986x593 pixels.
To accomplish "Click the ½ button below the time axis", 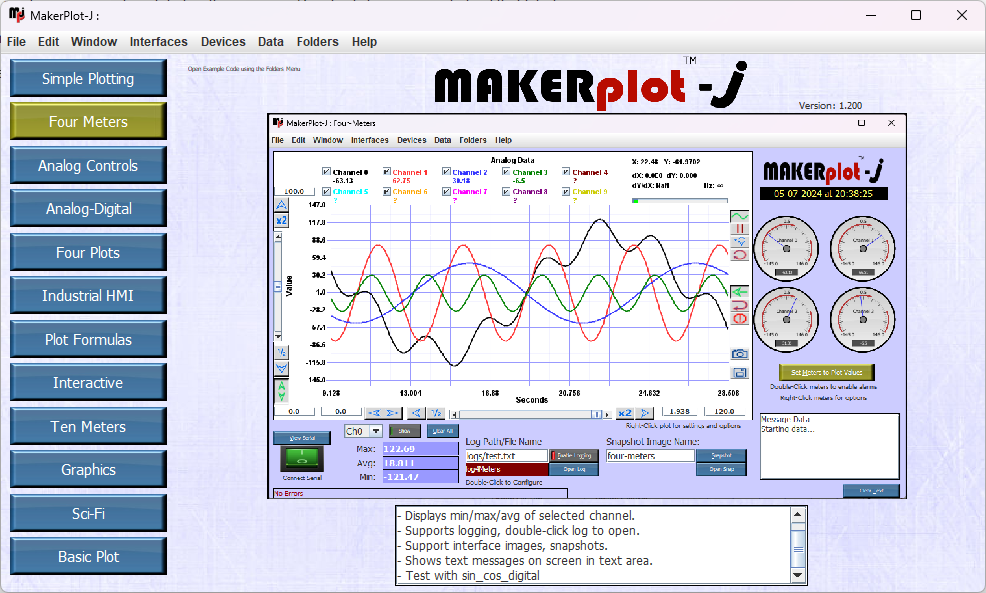I will click(x=436, y=413).
